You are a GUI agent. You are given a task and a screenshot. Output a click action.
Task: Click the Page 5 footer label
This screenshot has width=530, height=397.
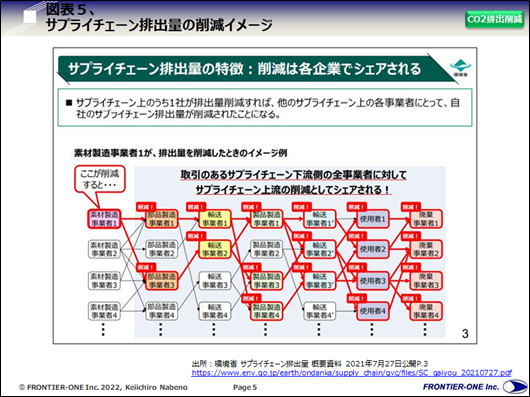[245, 387]
